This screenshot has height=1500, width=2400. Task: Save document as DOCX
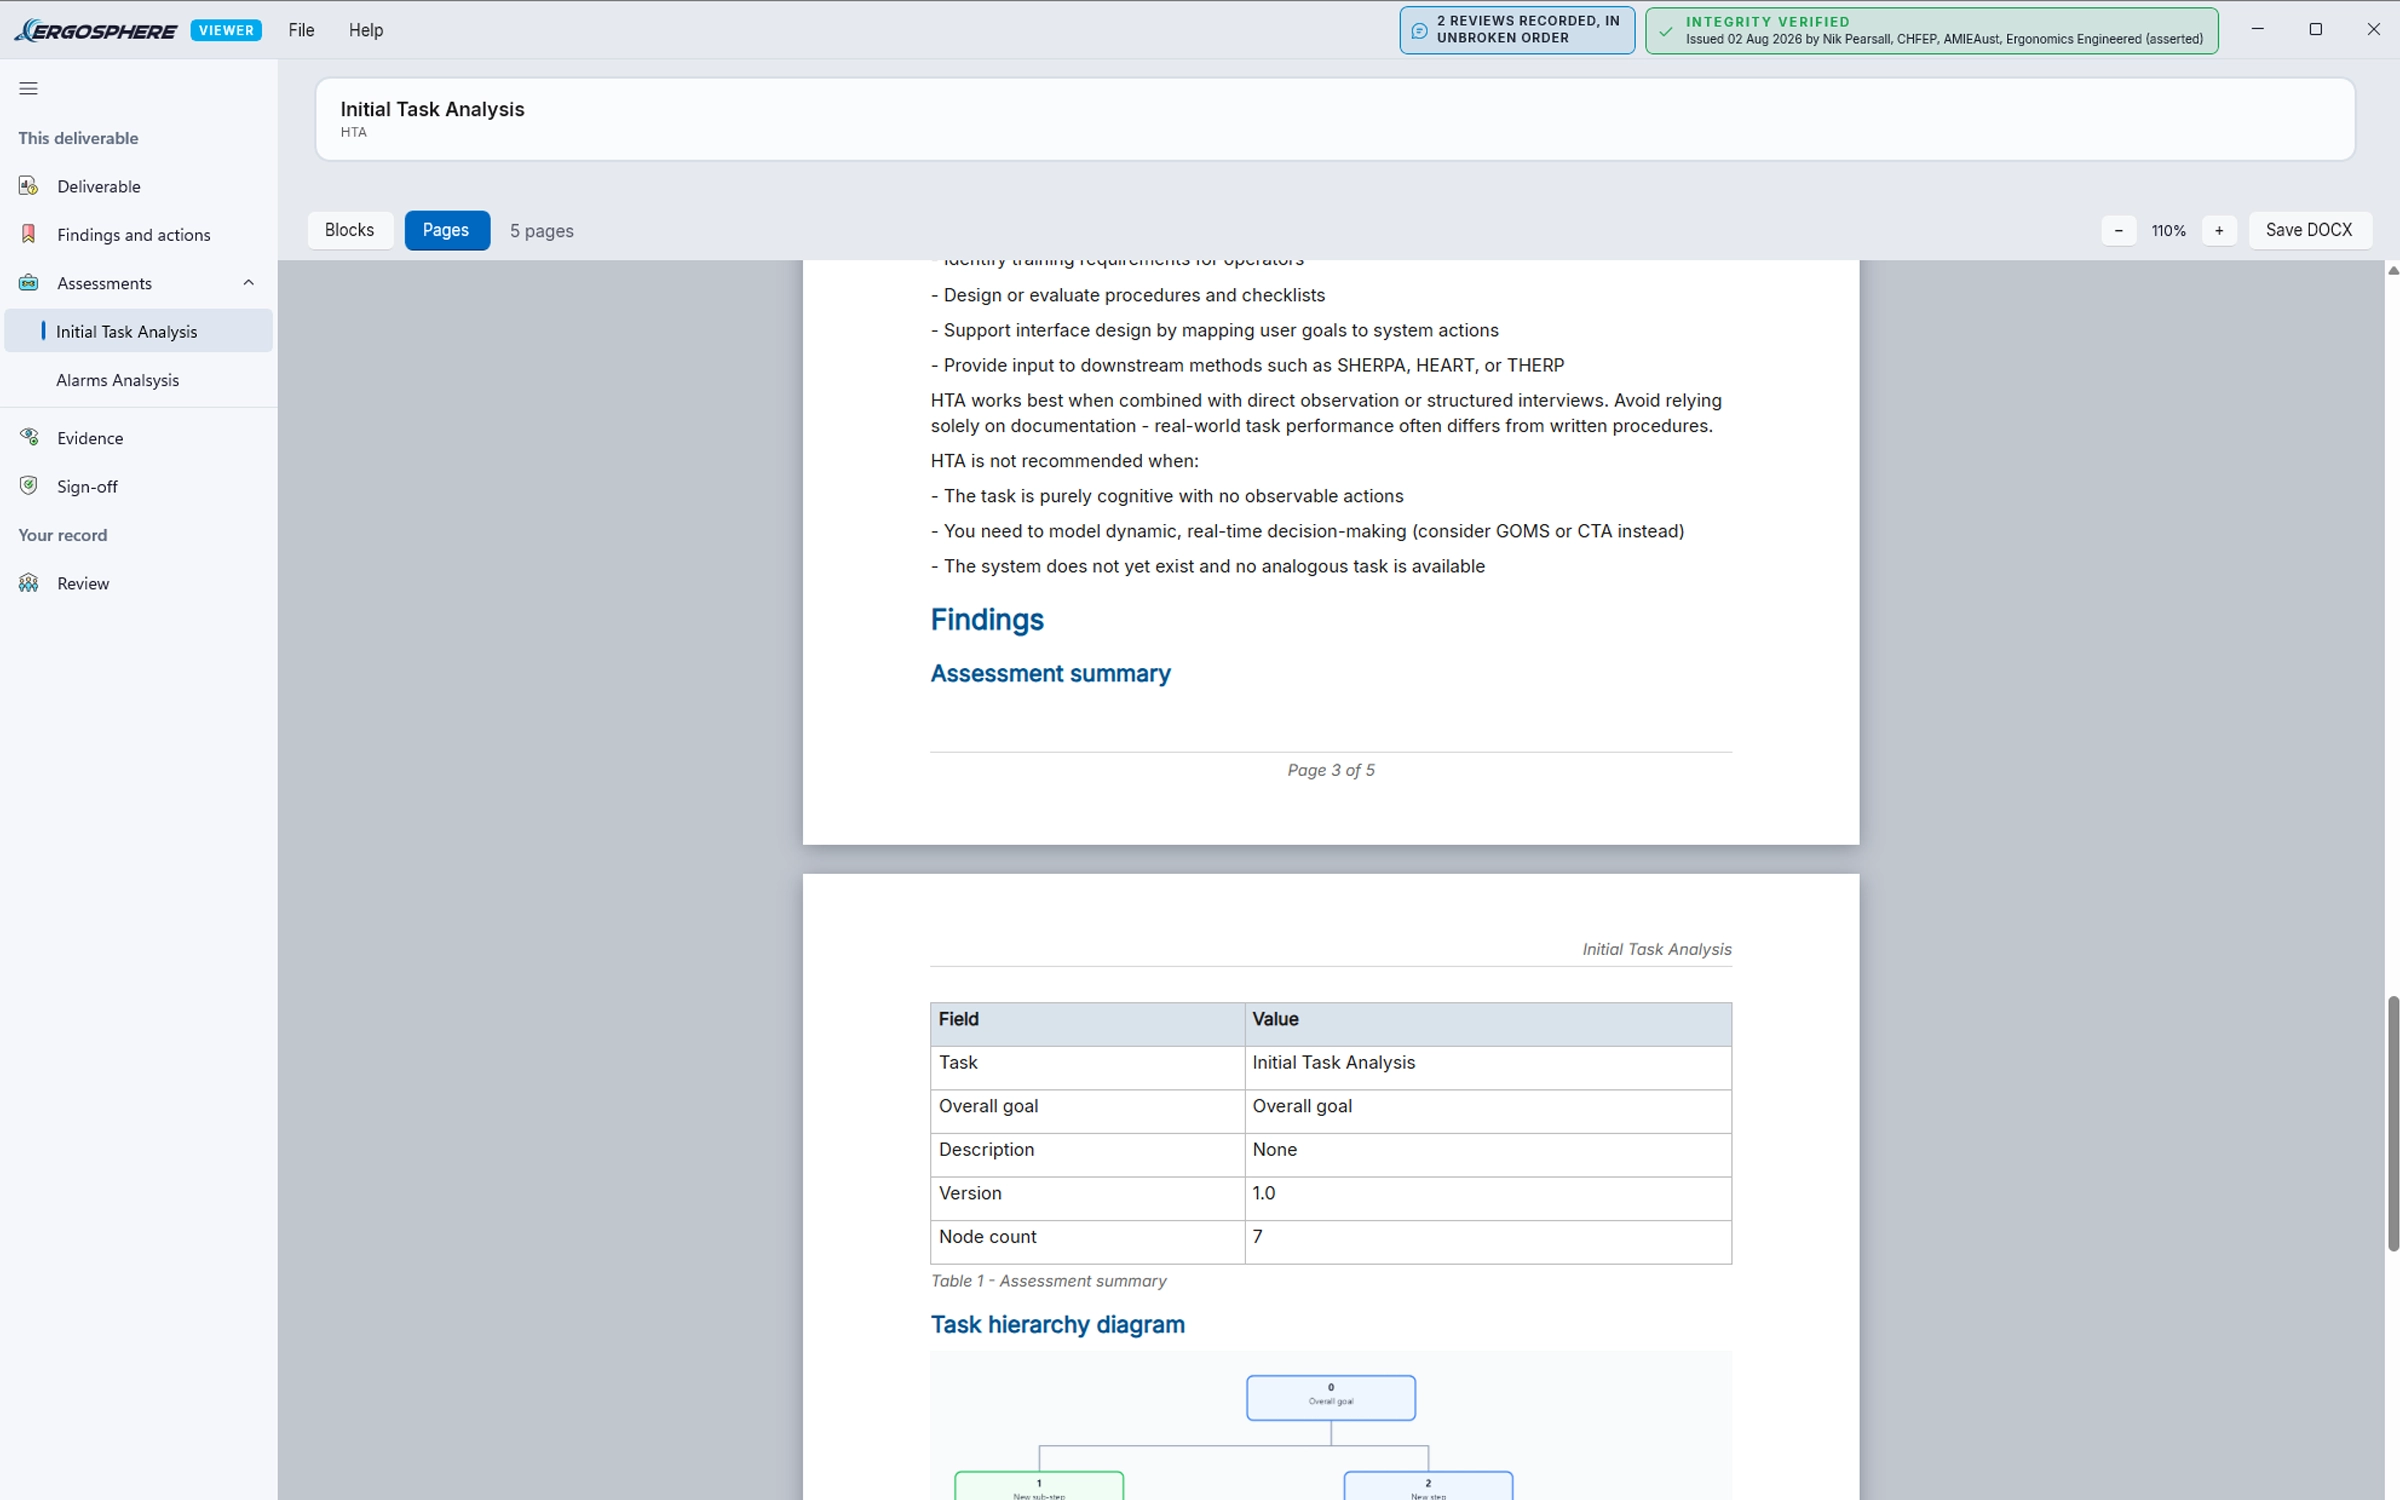coord(2309,230)
